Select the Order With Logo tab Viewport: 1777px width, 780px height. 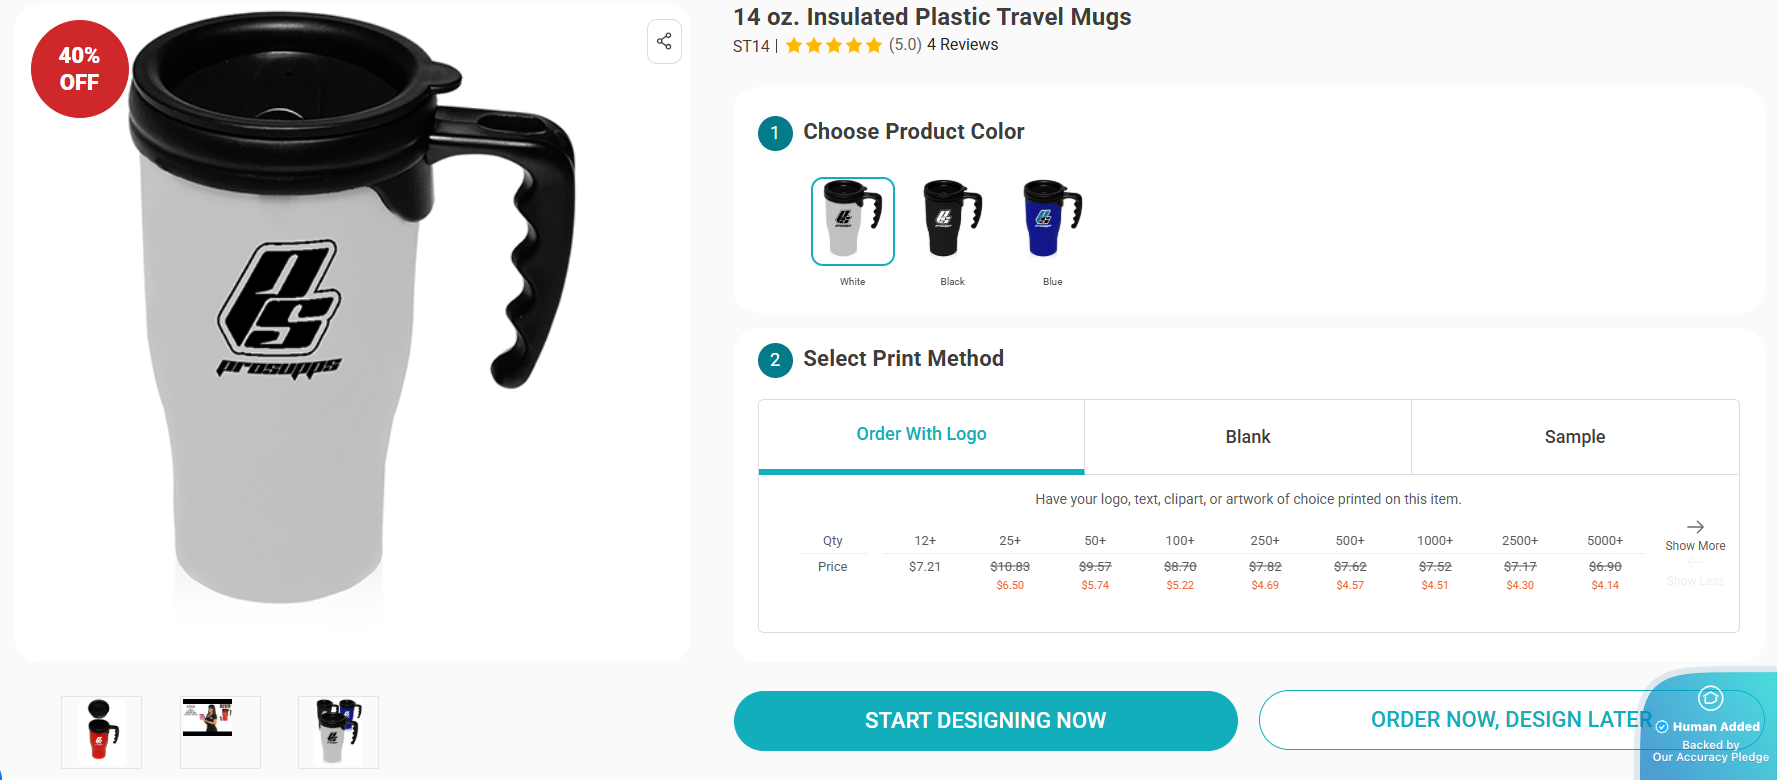[x=921, y=434]
